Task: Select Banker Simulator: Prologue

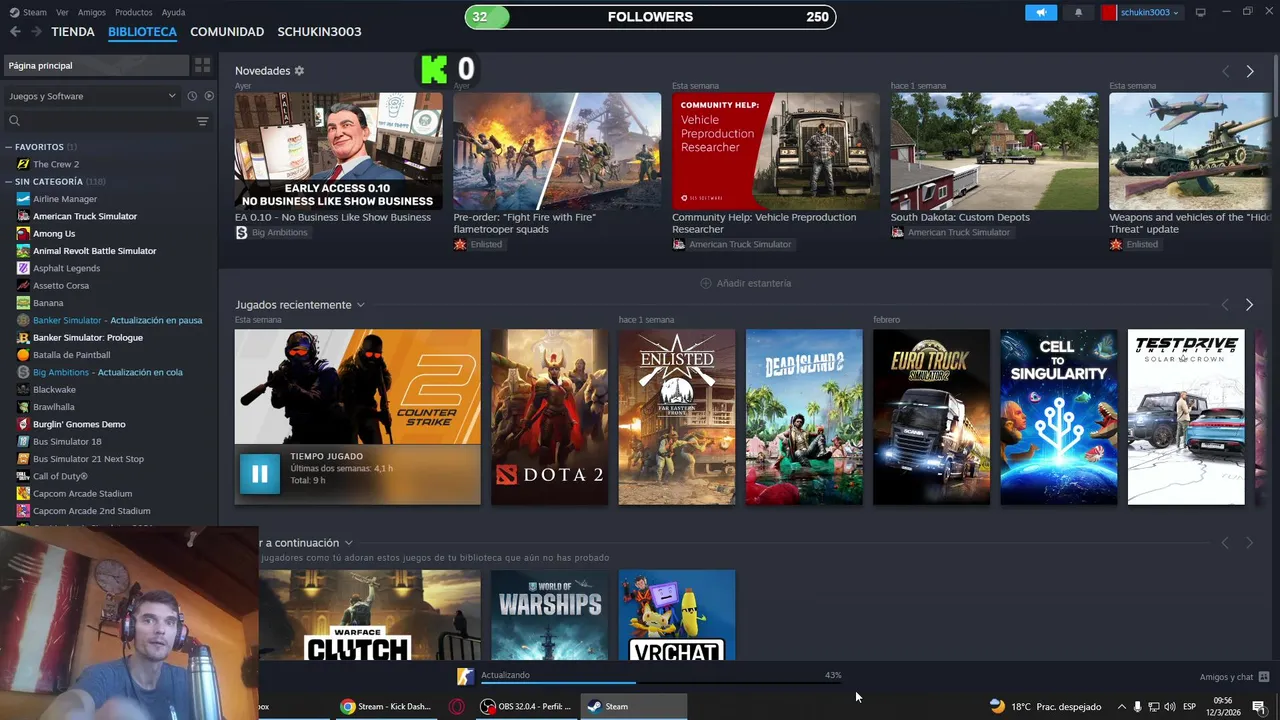Action: 88,337
